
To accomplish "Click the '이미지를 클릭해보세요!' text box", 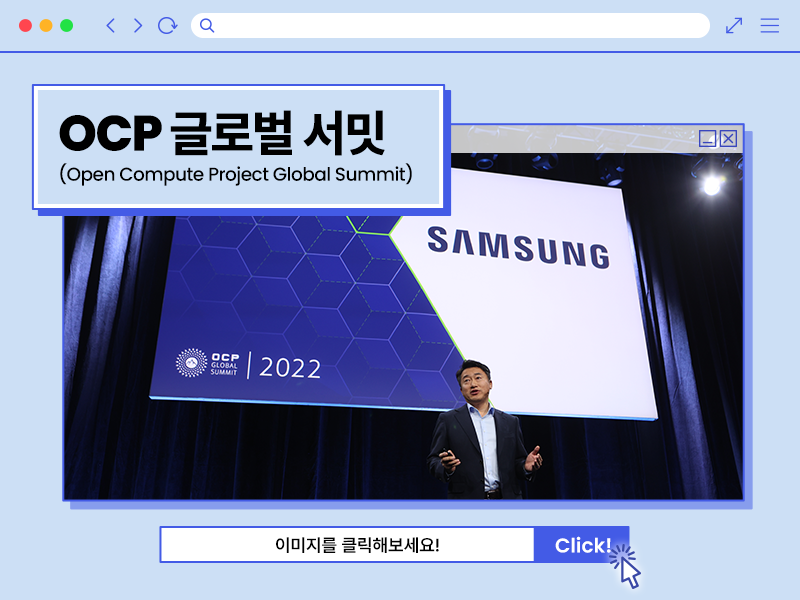I will (x=347, y=545).
